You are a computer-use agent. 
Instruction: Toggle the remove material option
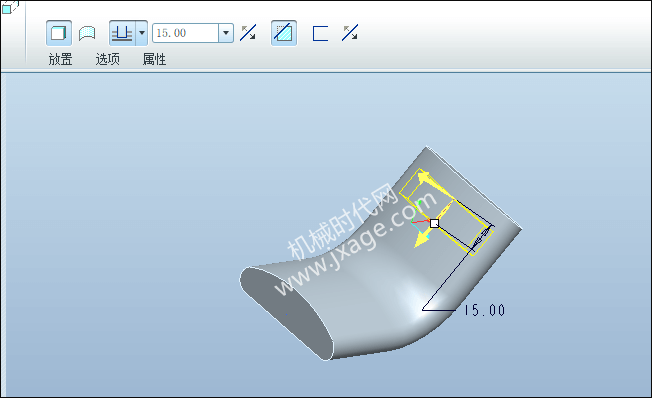pos(284,33)
